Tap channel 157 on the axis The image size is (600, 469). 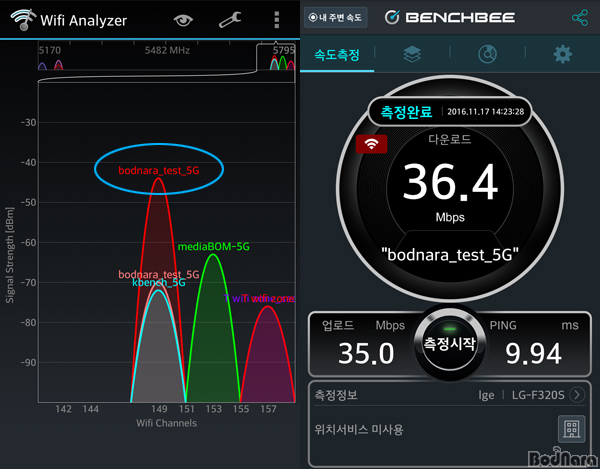click(268, 409)
